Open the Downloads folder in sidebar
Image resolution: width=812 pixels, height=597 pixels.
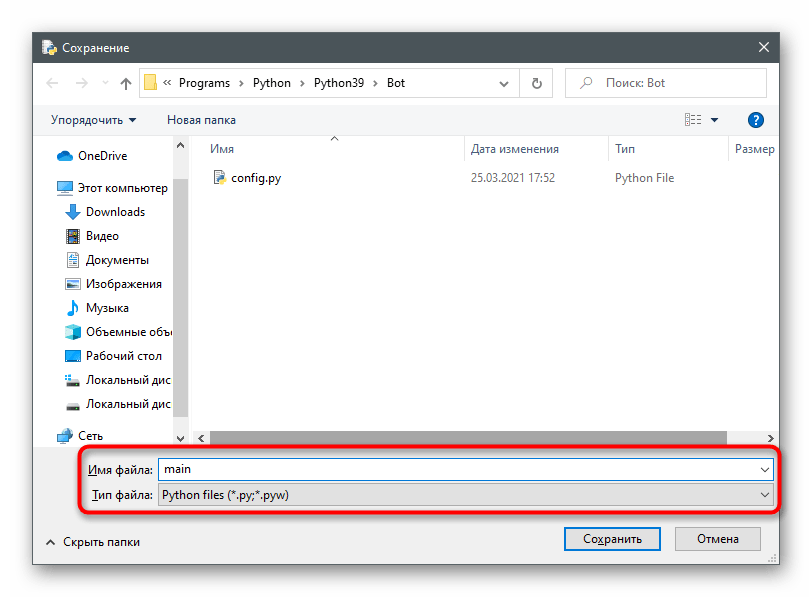click(115, 212)
